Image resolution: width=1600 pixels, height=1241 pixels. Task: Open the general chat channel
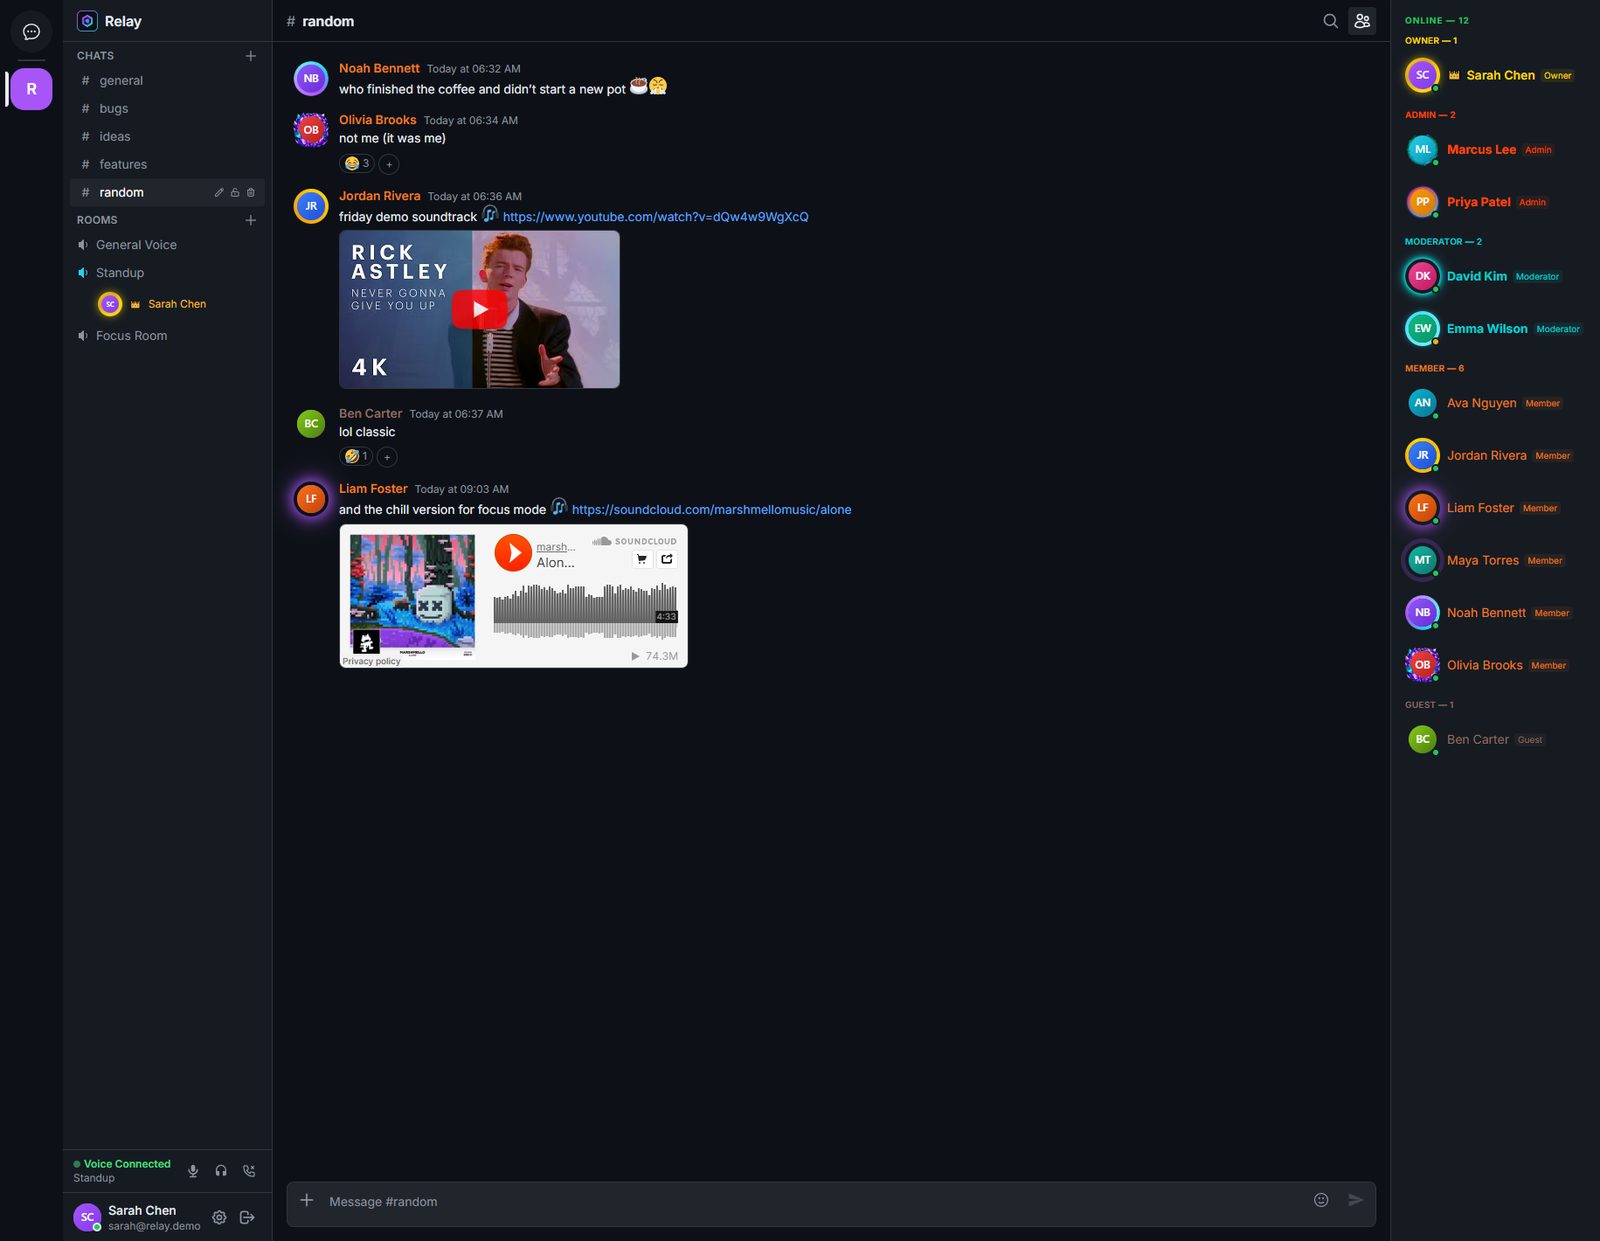(x=167, y=80)
